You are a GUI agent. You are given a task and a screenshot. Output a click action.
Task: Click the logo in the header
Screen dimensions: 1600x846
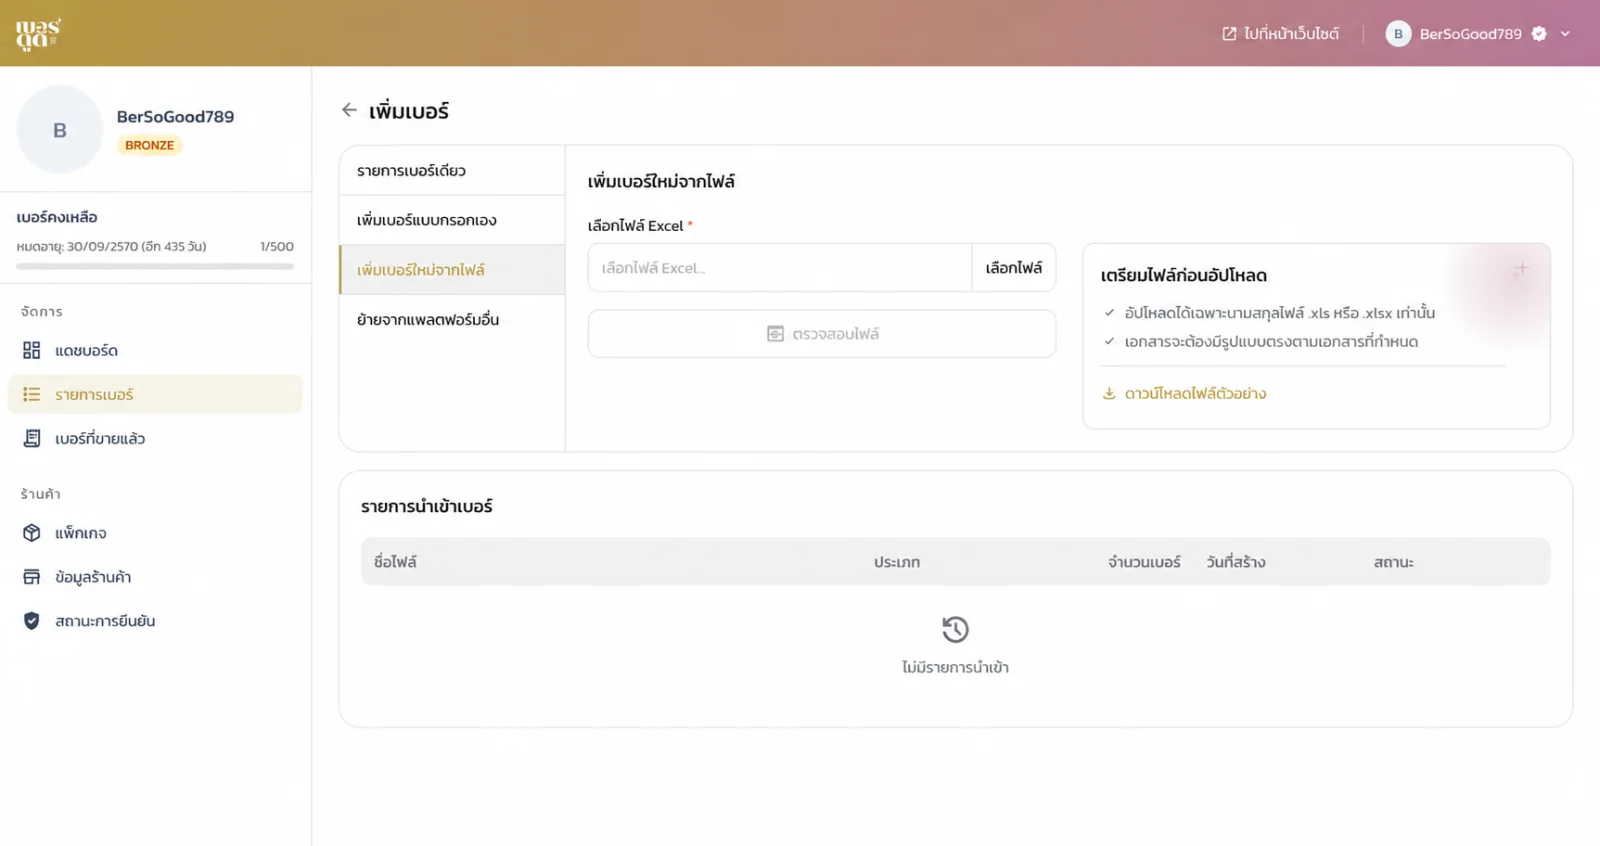pos(38,33)
